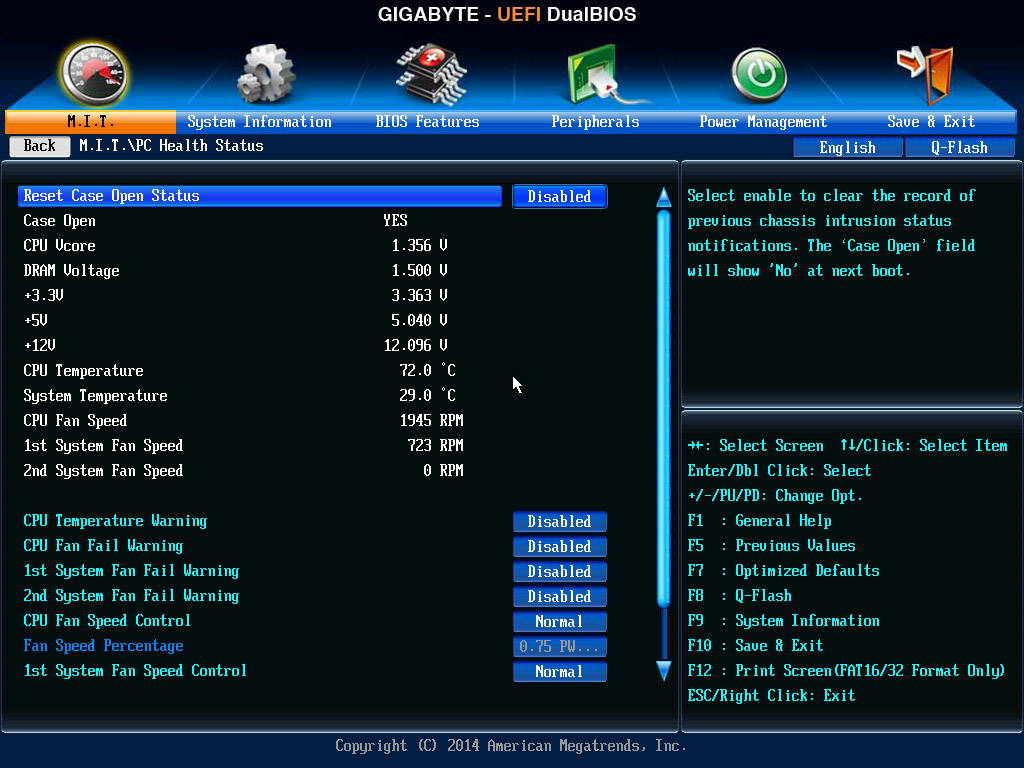This screenshot has height=768, width=1024.
Task: Switch to the BIOS Features tab
Action: (427, 122)
